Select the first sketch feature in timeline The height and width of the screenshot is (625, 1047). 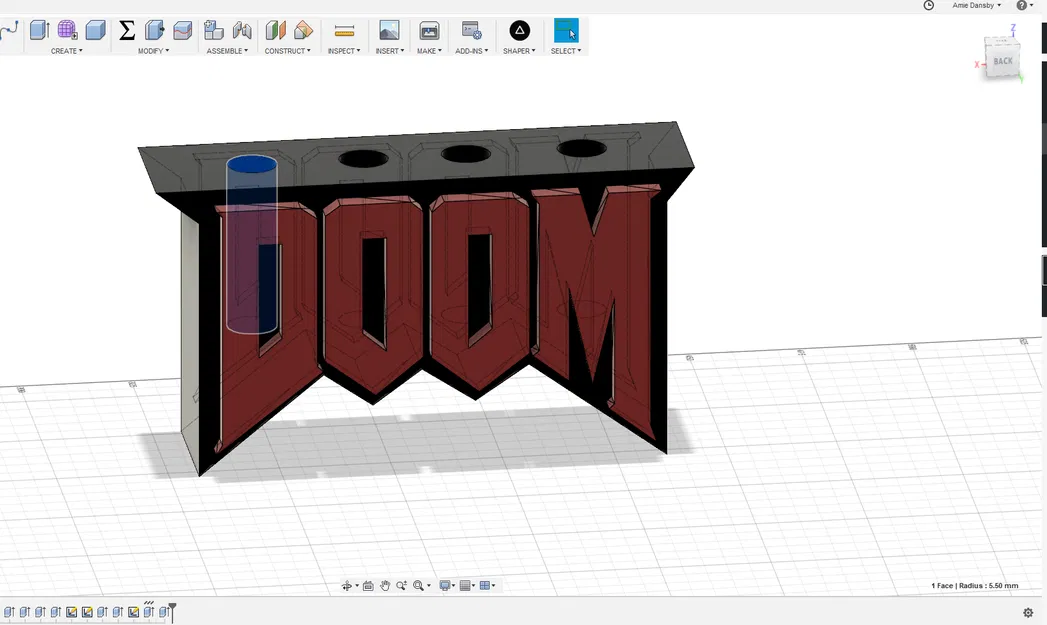(71, 612)
